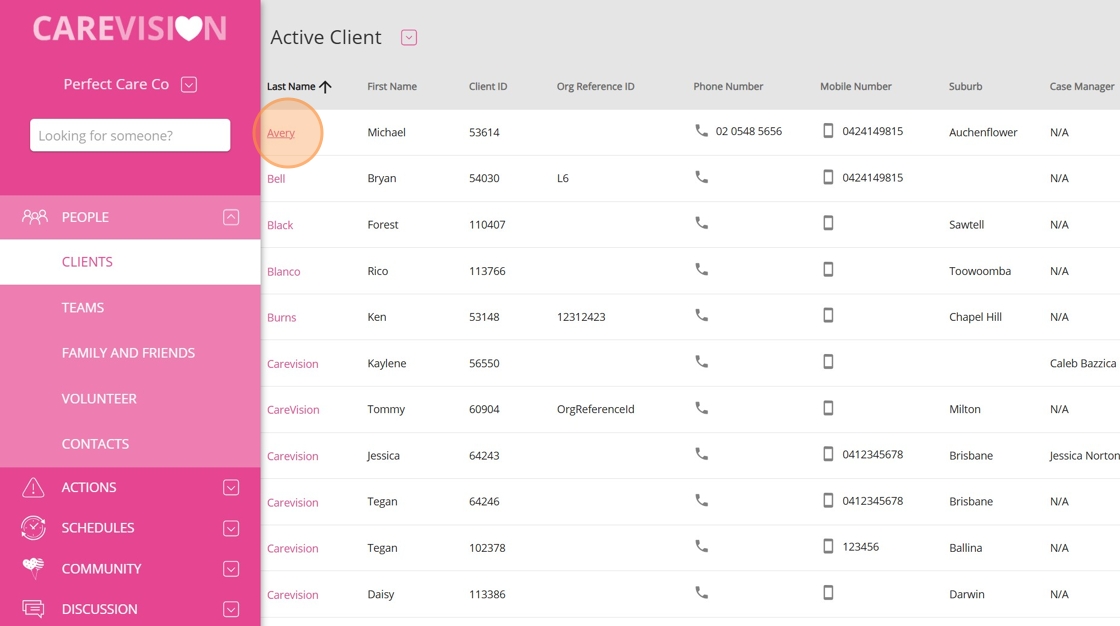Open the Teams menu item

(83, 307)
